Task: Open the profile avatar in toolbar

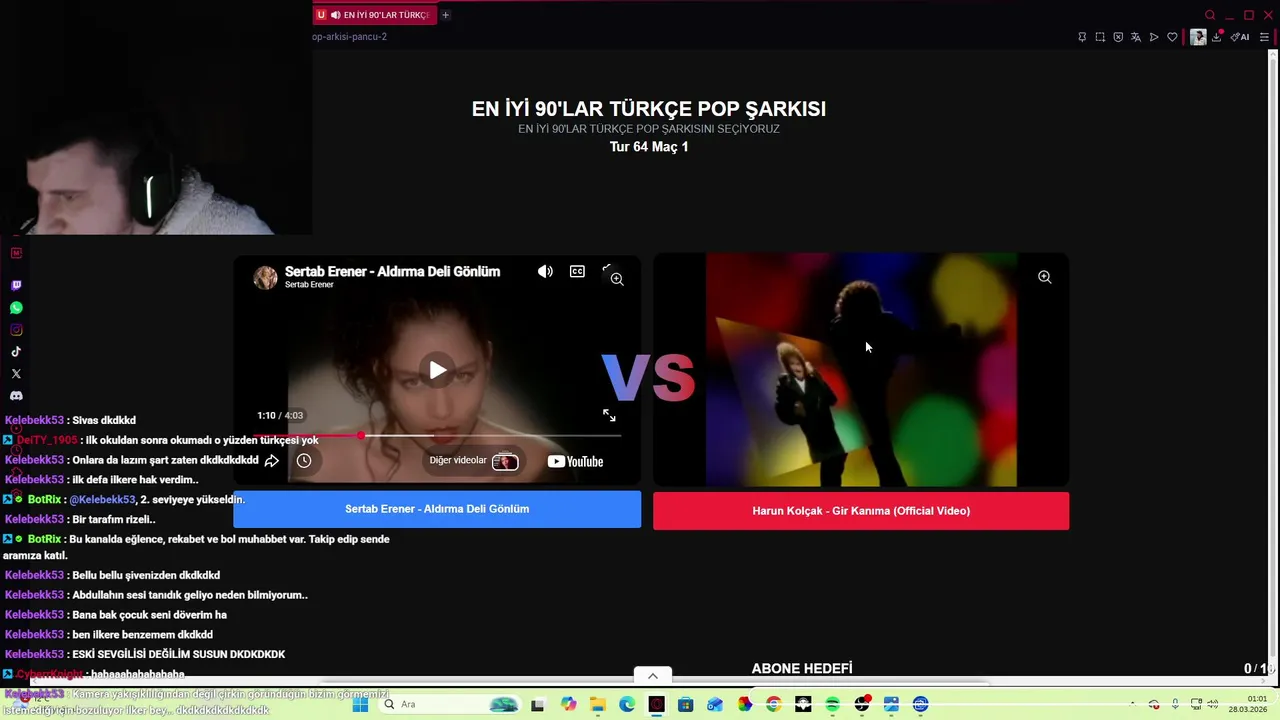Action: (x=1198, y=37)
